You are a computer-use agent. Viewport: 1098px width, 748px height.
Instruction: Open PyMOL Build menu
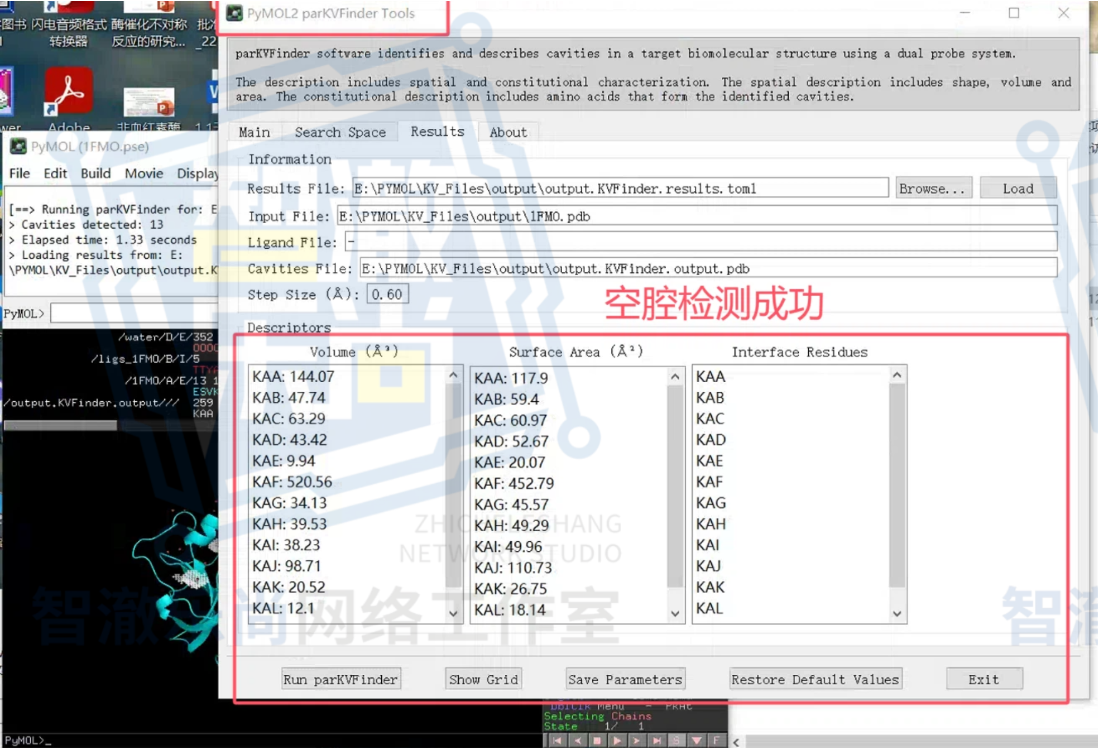click(95, 173)
